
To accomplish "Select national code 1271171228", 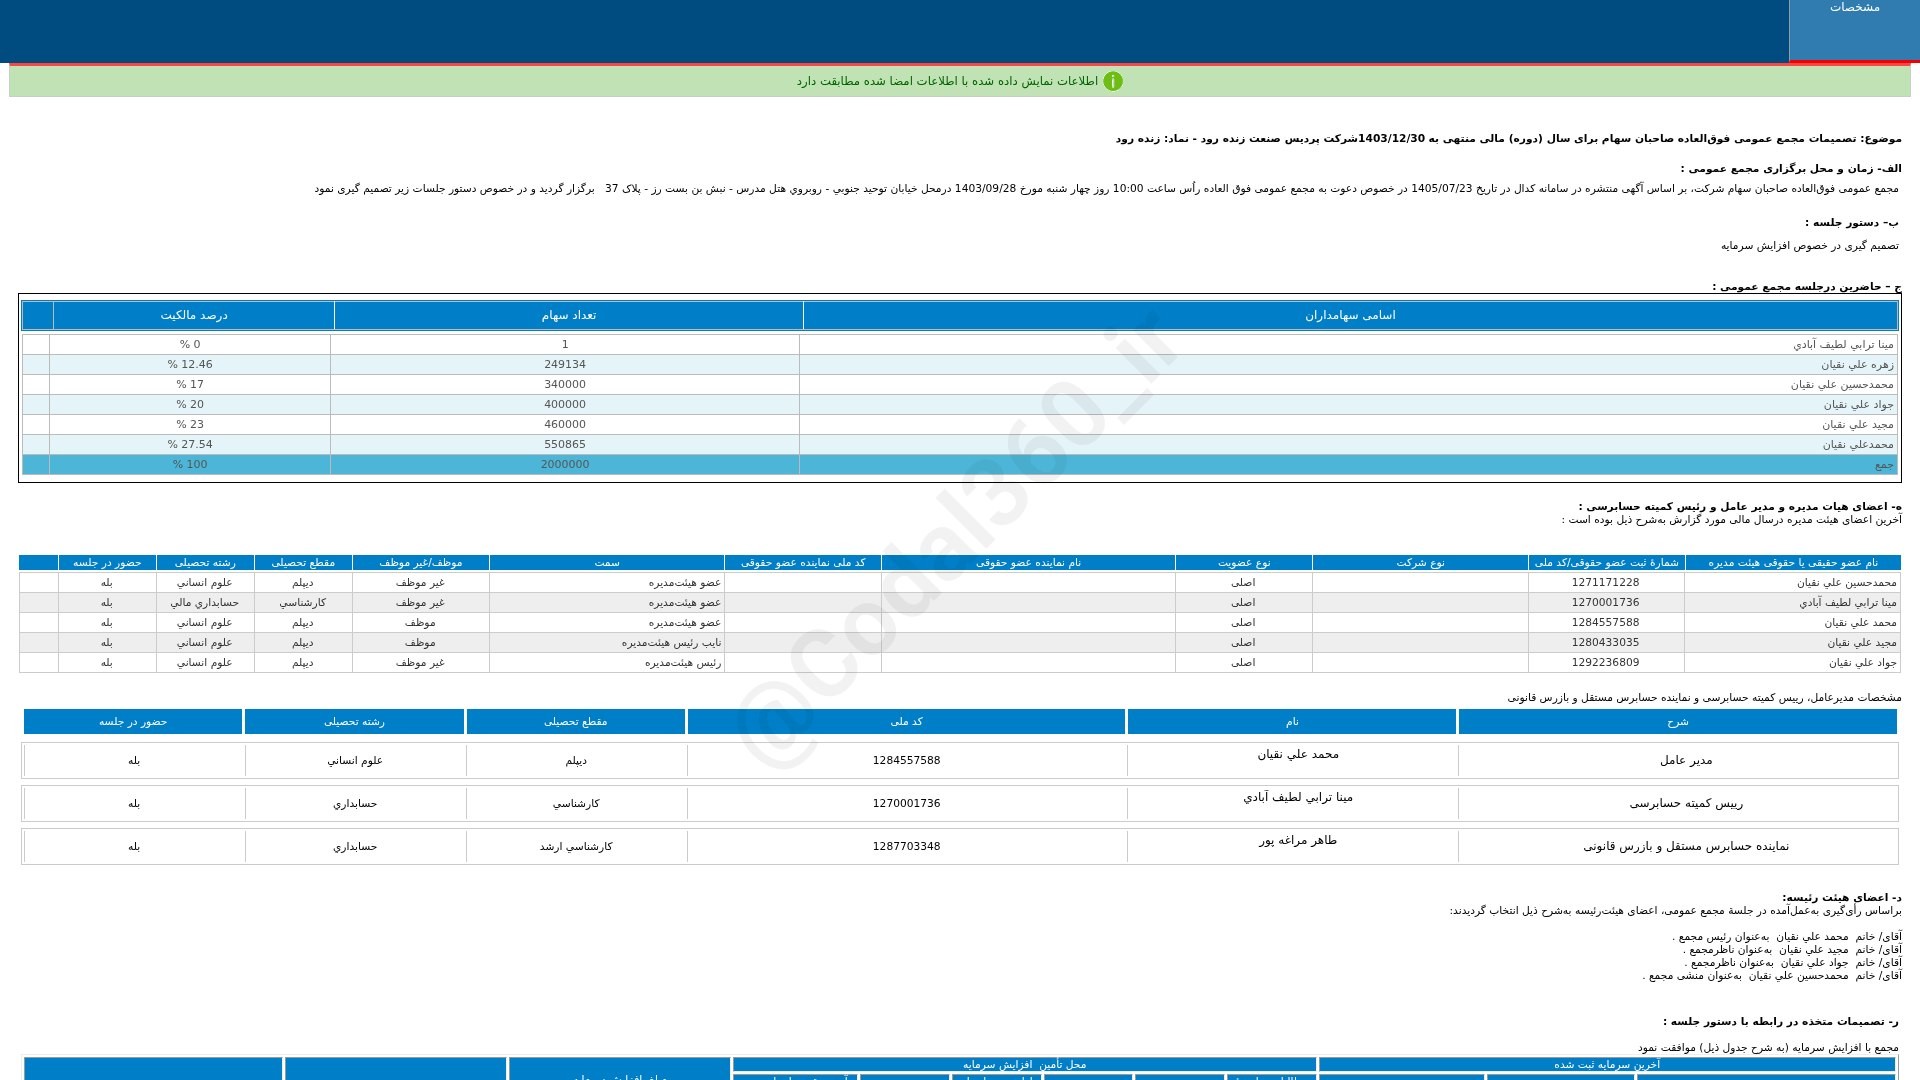I will [x=1606, y=583].
